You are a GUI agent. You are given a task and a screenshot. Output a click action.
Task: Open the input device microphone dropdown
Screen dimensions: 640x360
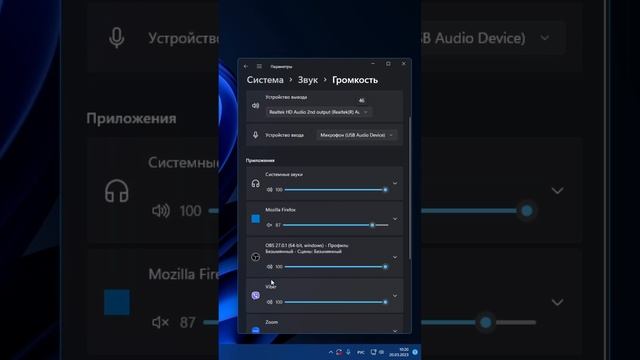(x=356, y=135)
